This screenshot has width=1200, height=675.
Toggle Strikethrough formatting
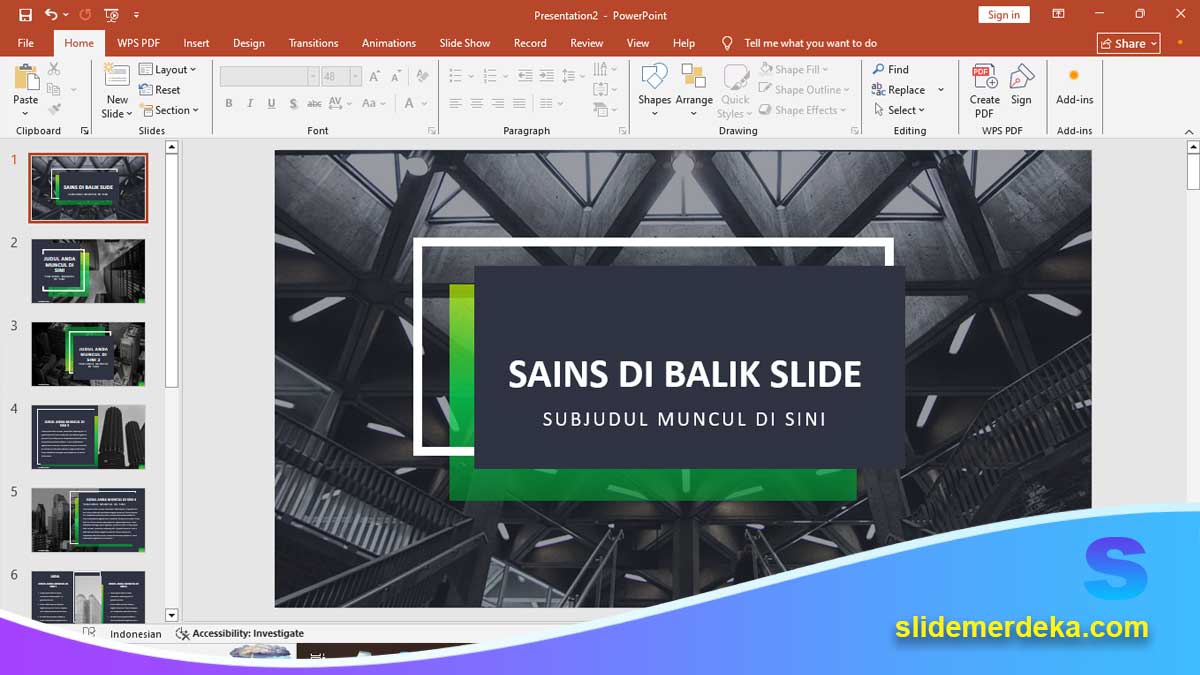(x=315, y=103)
